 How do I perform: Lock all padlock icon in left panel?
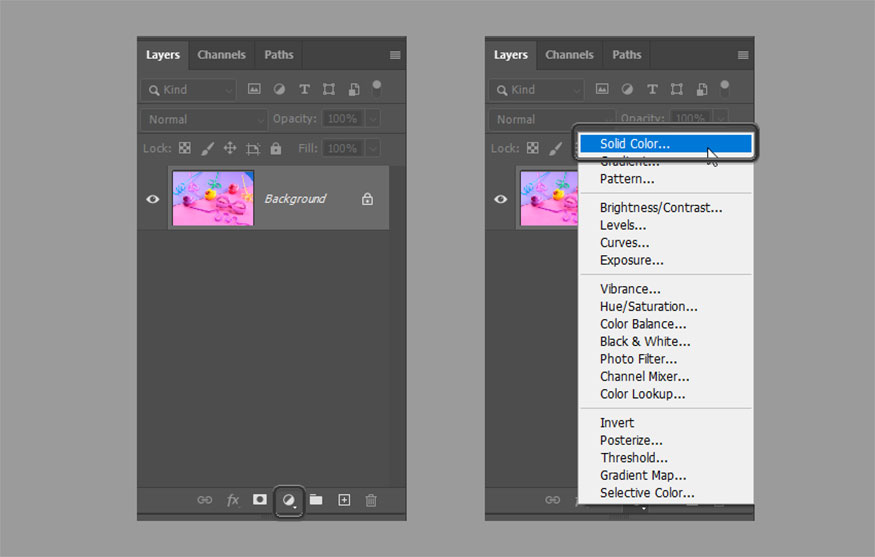(276, 148)
